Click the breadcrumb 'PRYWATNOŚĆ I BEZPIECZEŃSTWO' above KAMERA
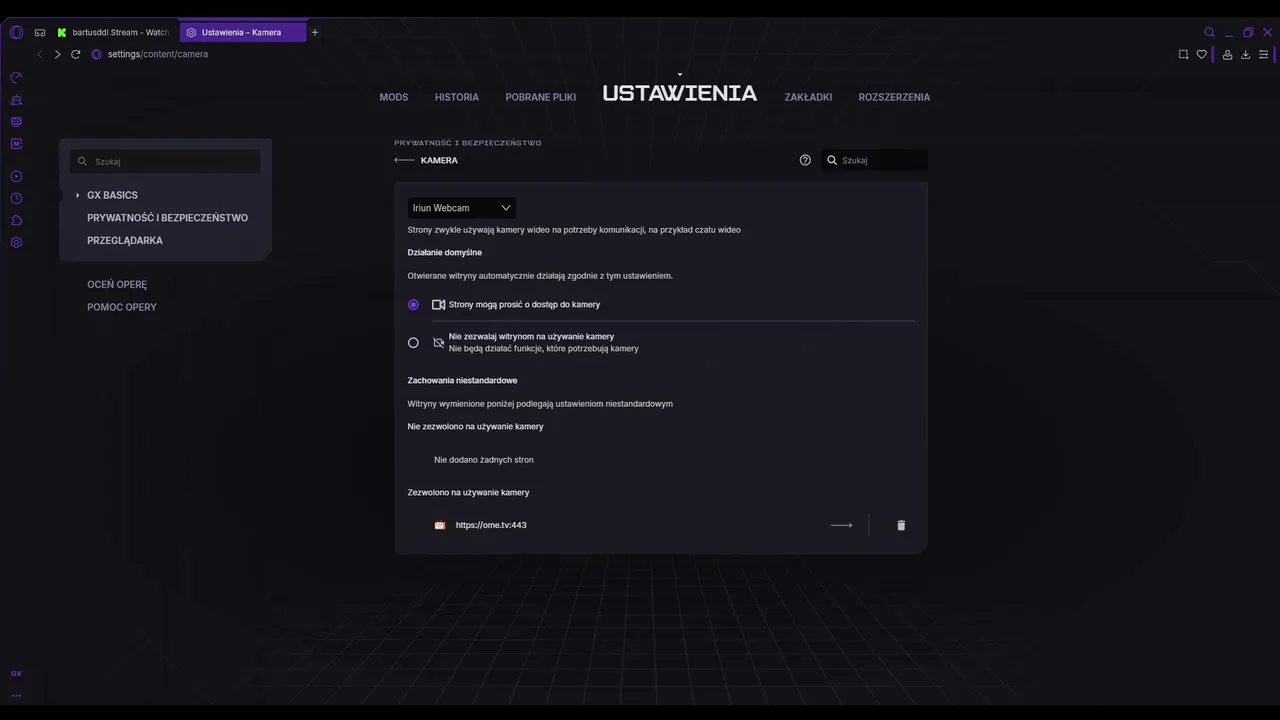 (x=467, y=143)
